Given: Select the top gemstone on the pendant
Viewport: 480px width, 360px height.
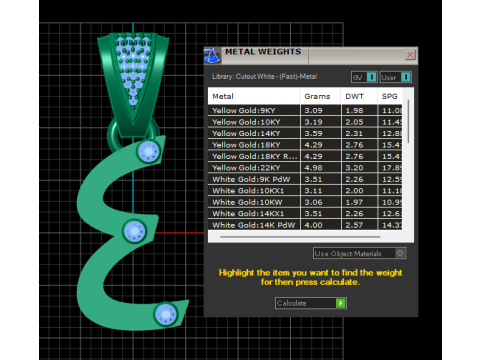Looking at the screenshot, I should 149,151.
